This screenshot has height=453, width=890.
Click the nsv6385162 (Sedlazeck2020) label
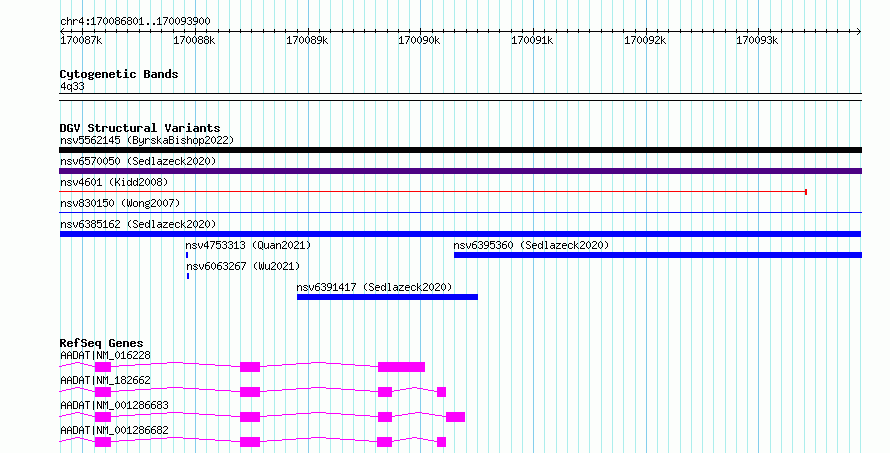(x=138, y=224)
